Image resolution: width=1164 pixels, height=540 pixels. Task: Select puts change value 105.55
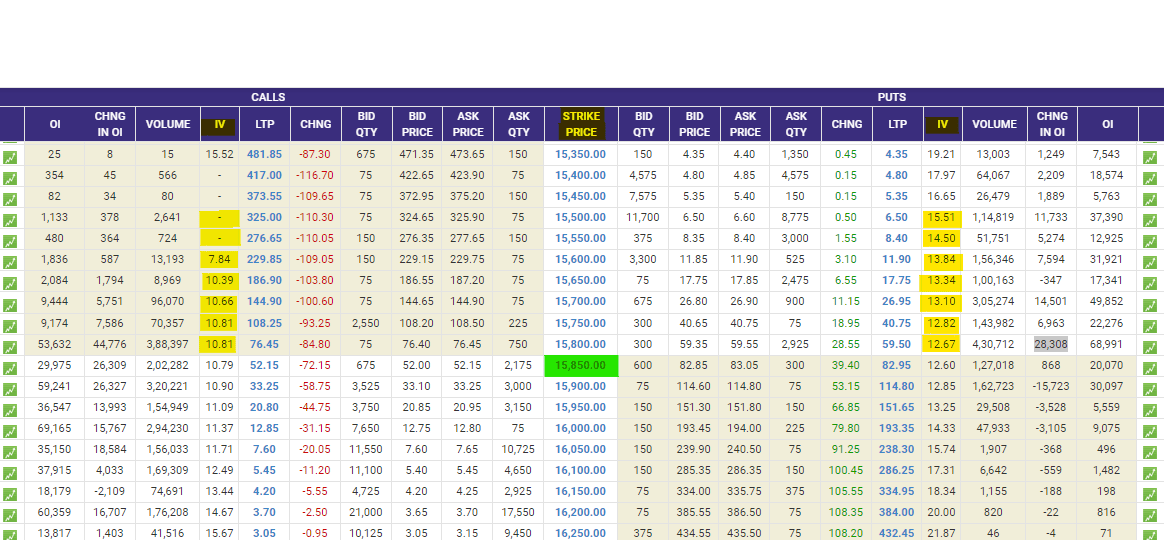click(x=846, y=492)
